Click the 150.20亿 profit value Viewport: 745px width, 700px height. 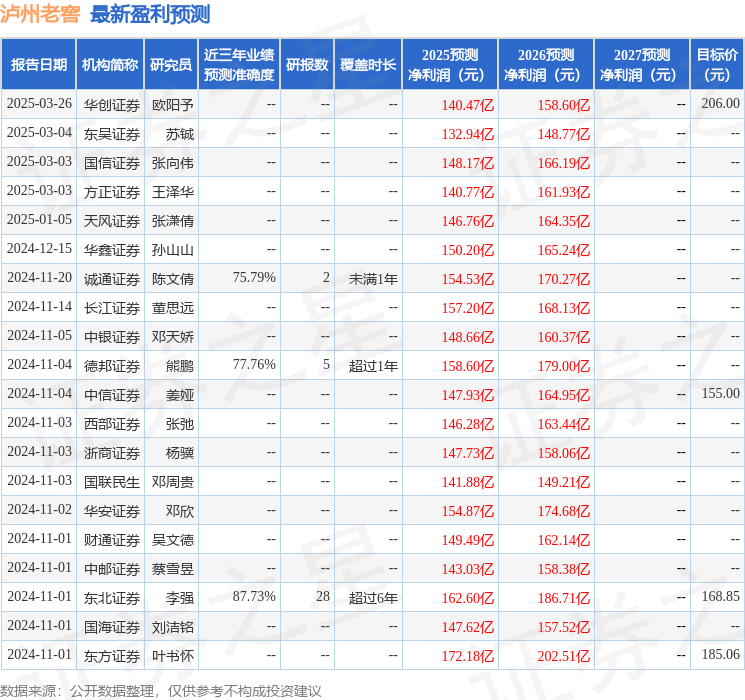click(468, 250)
